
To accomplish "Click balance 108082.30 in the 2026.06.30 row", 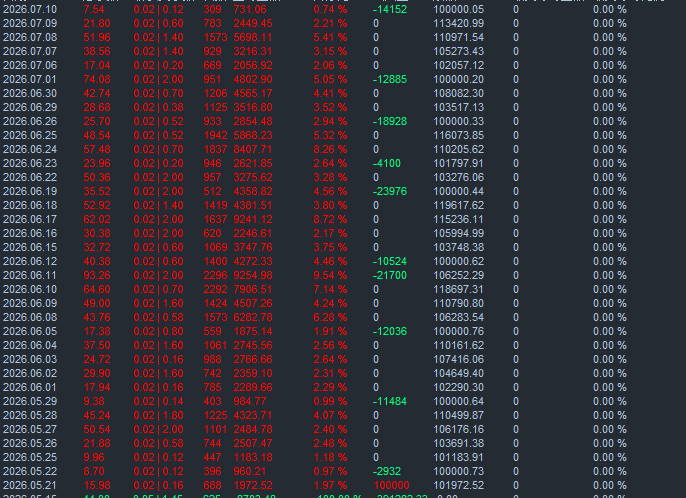I will point(458,93).
